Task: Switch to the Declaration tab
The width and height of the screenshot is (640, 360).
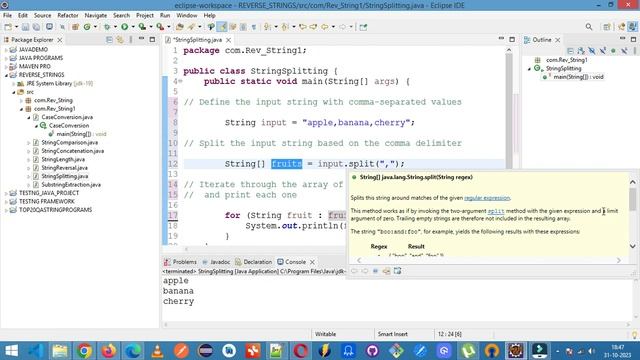Action: [x=253, y=262]
